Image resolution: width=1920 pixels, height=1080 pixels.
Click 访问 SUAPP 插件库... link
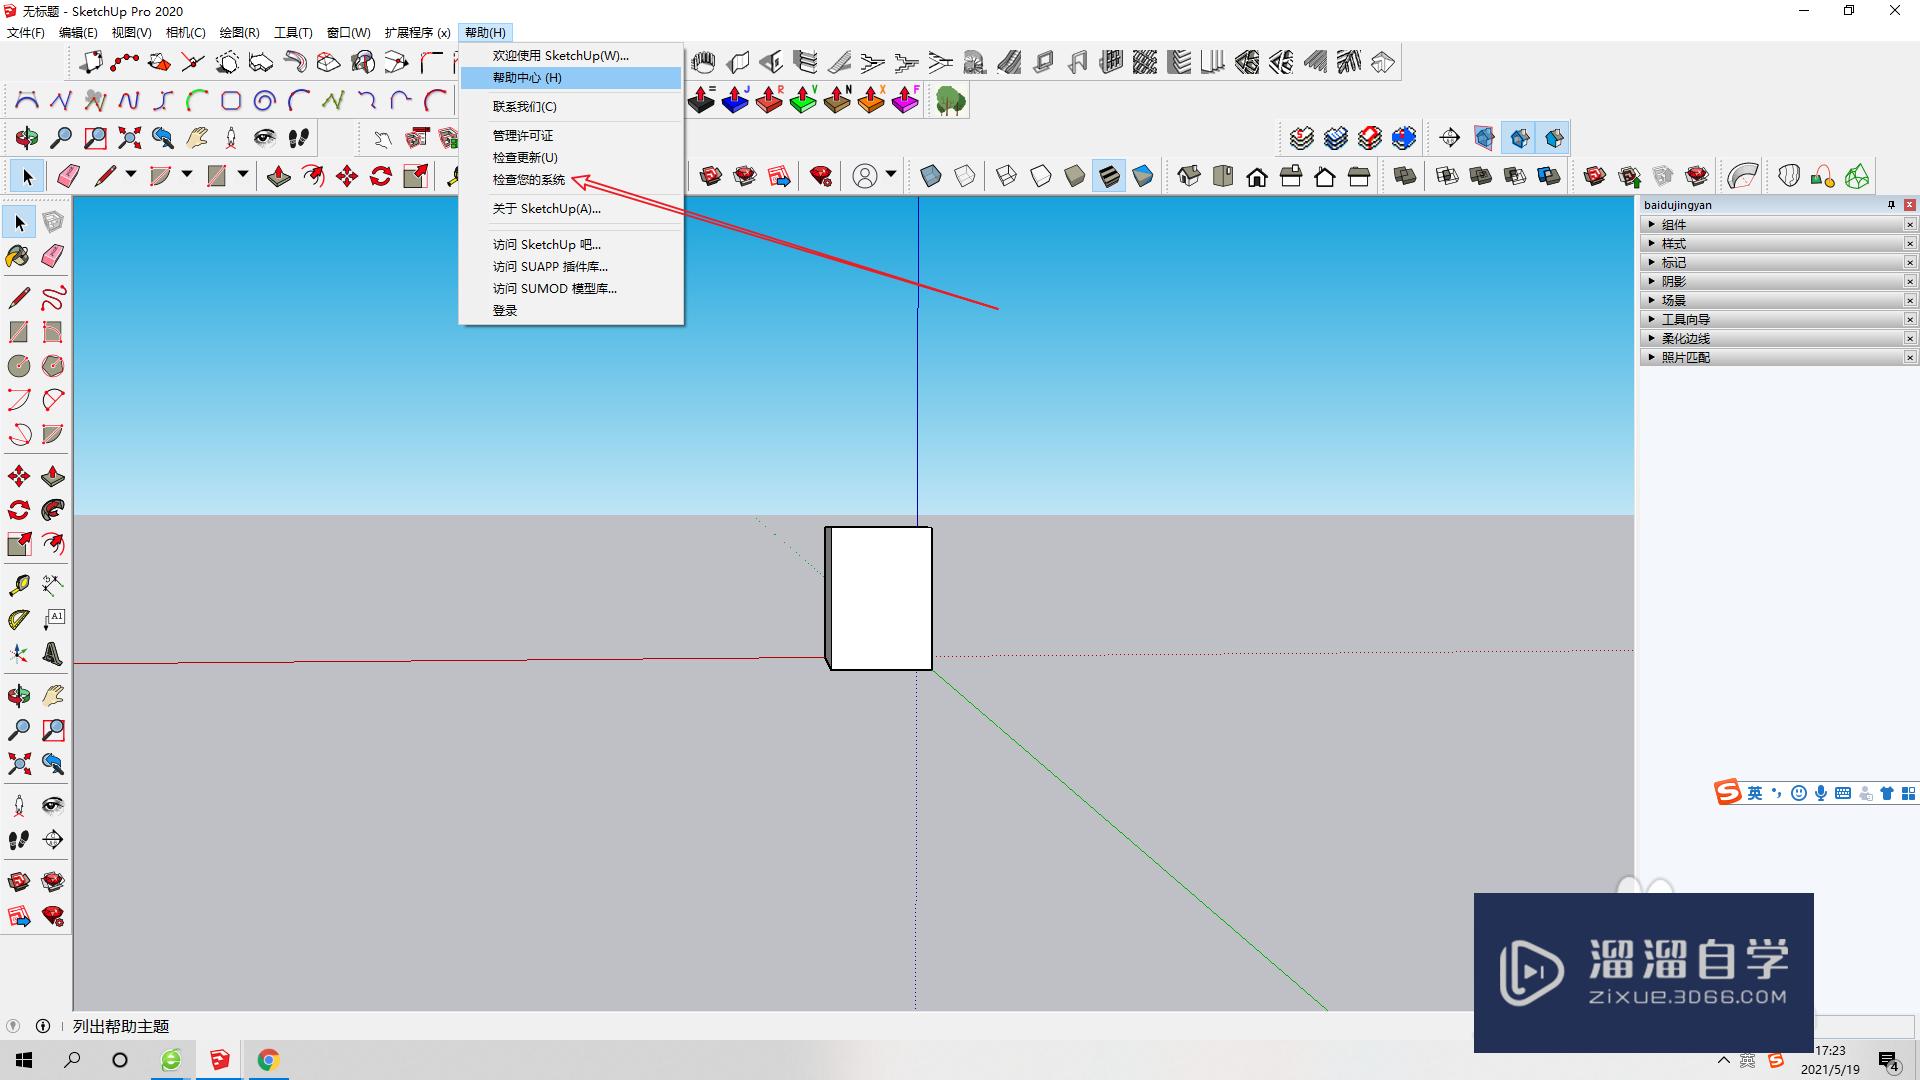[x=571, y=267]
